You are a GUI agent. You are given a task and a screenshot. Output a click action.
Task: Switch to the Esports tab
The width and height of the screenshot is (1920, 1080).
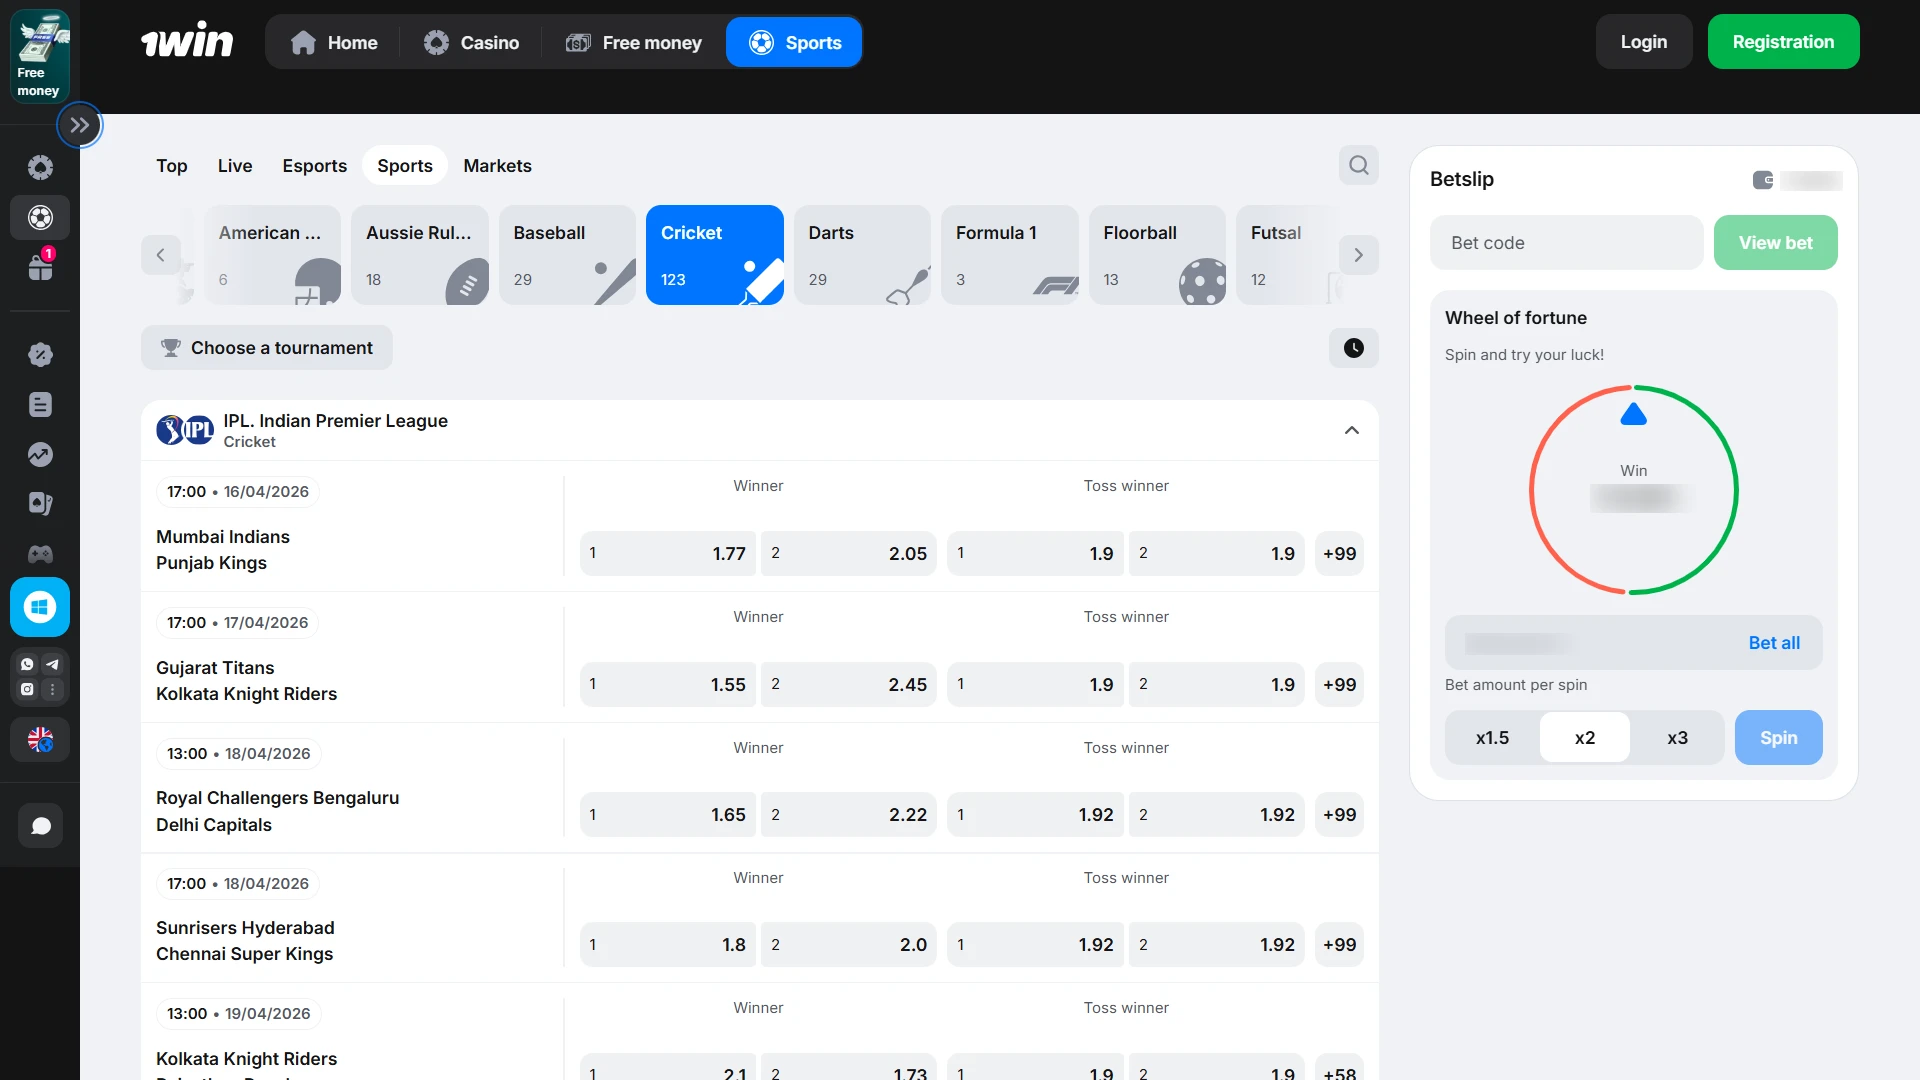314,166
